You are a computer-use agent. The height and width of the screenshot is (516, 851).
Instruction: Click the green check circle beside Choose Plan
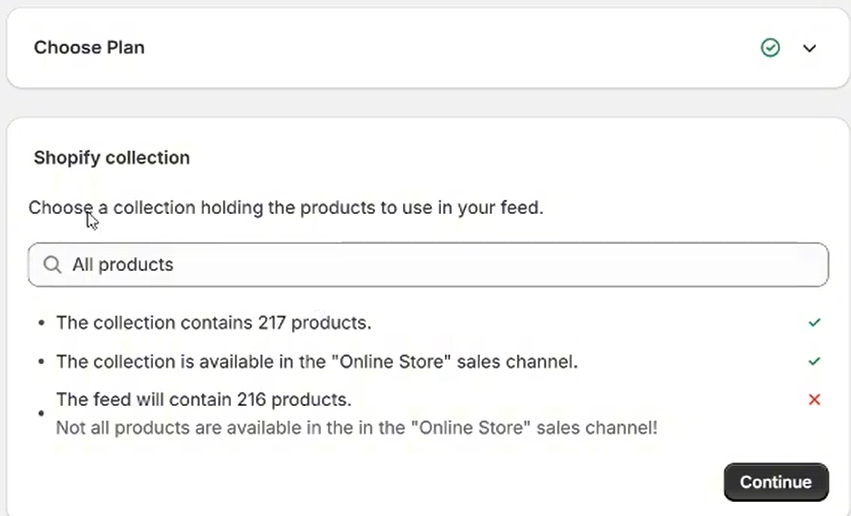tap(770, 48)
